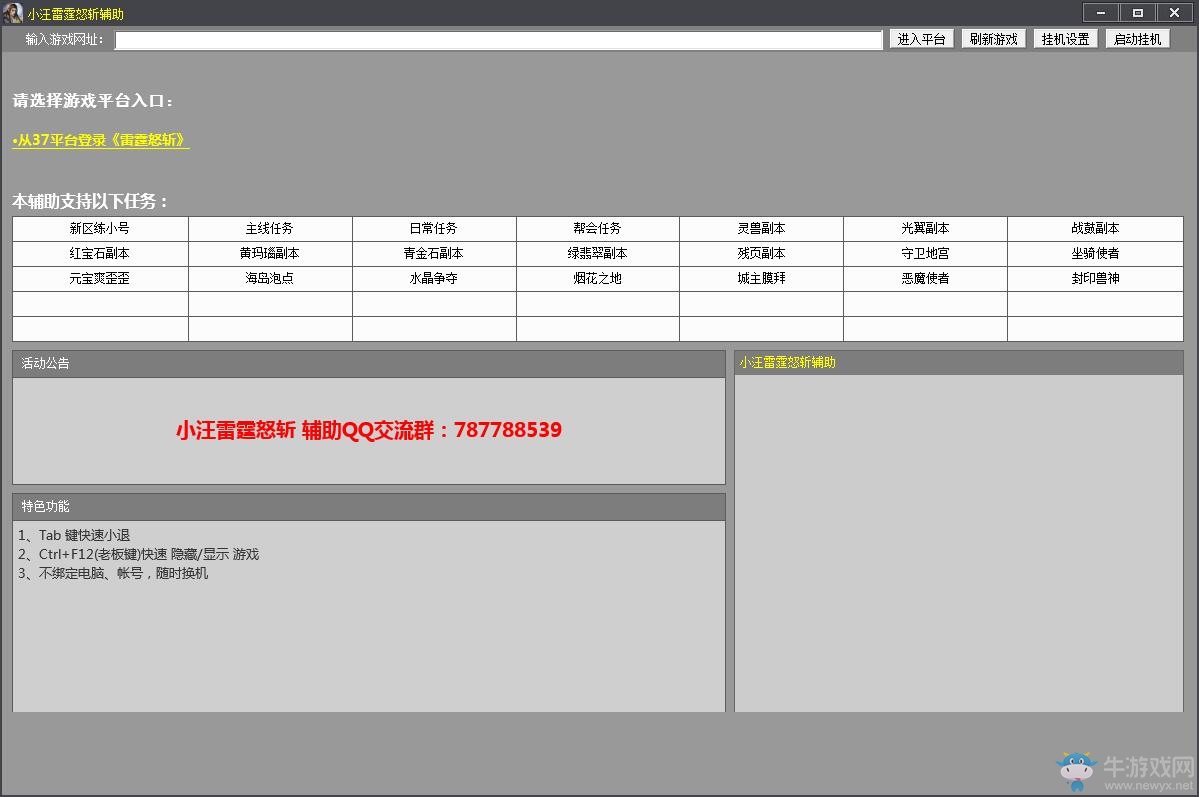Click the 活动公告 panel header
This screenshot has height=797, width=1199.
[369, 364]
